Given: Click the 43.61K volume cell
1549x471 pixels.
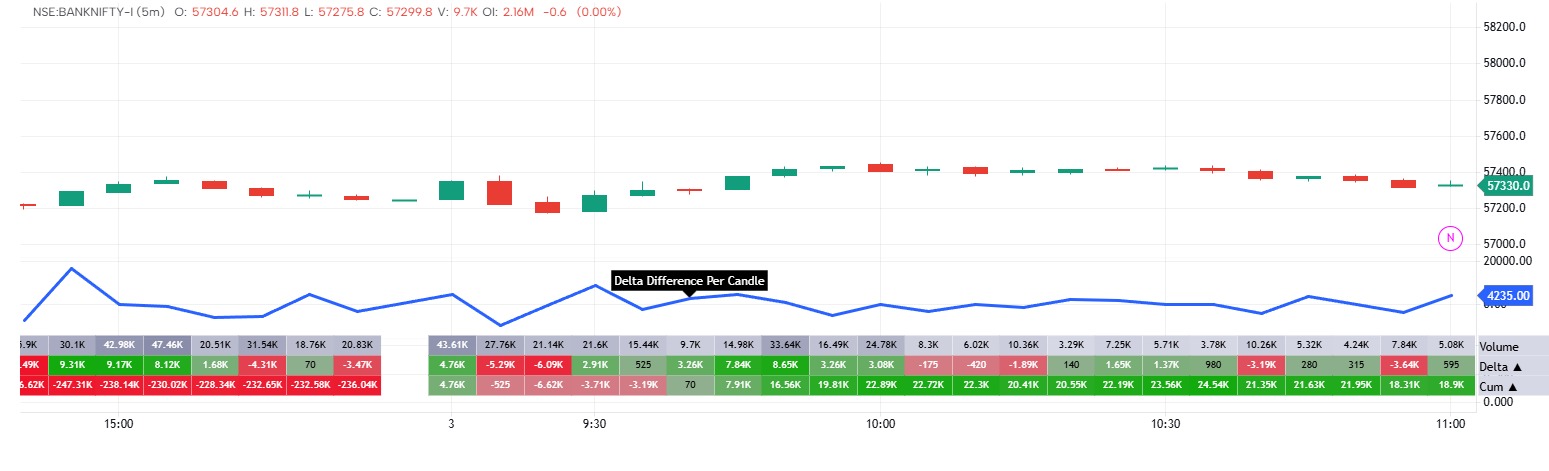Looking at the screenshot, I should 452,345.
